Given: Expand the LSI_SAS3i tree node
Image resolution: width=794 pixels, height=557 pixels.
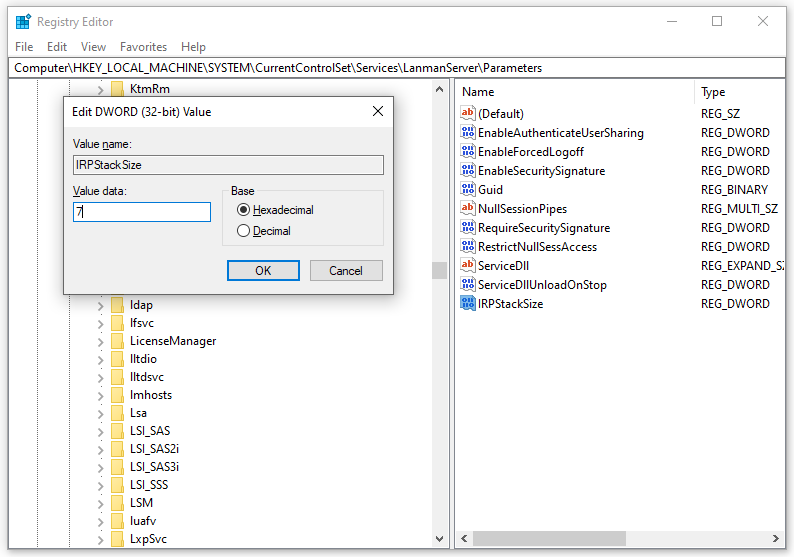Looking at the screenshot, I should [x=100, y=467].
